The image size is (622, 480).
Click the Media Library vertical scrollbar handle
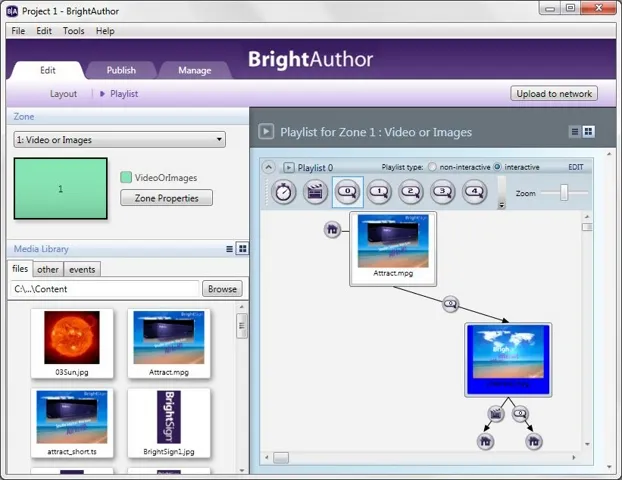242,326
